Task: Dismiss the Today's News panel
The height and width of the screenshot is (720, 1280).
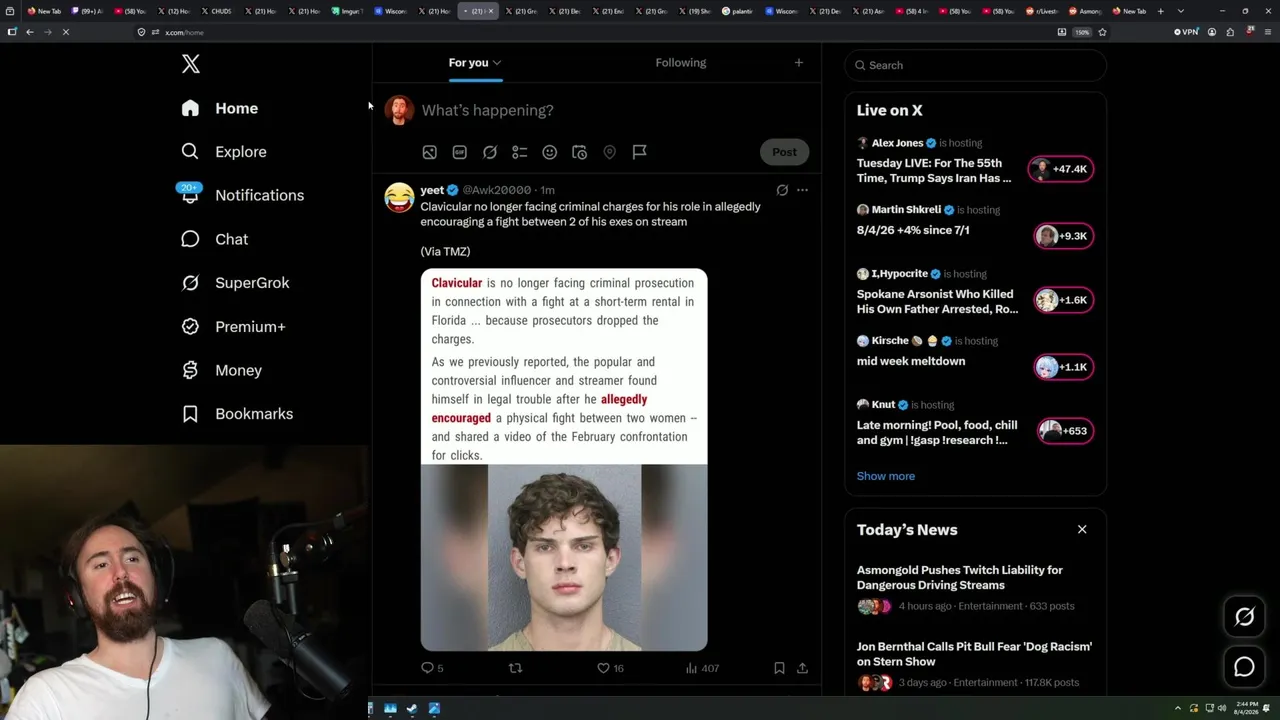Action: (1082, 529)
